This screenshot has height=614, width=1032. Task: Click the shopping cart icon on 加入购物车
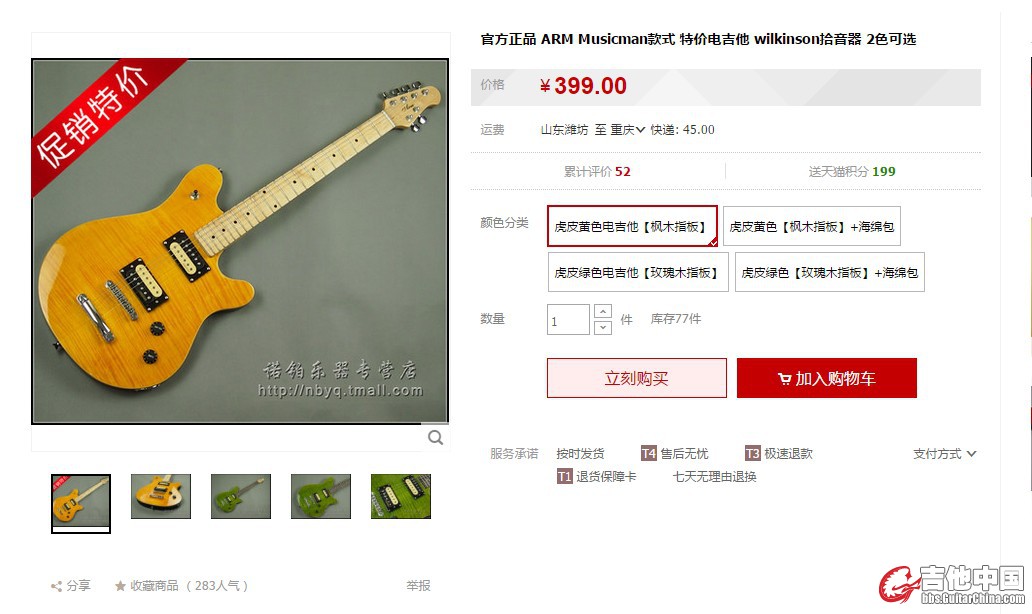[x=785, y=379]
